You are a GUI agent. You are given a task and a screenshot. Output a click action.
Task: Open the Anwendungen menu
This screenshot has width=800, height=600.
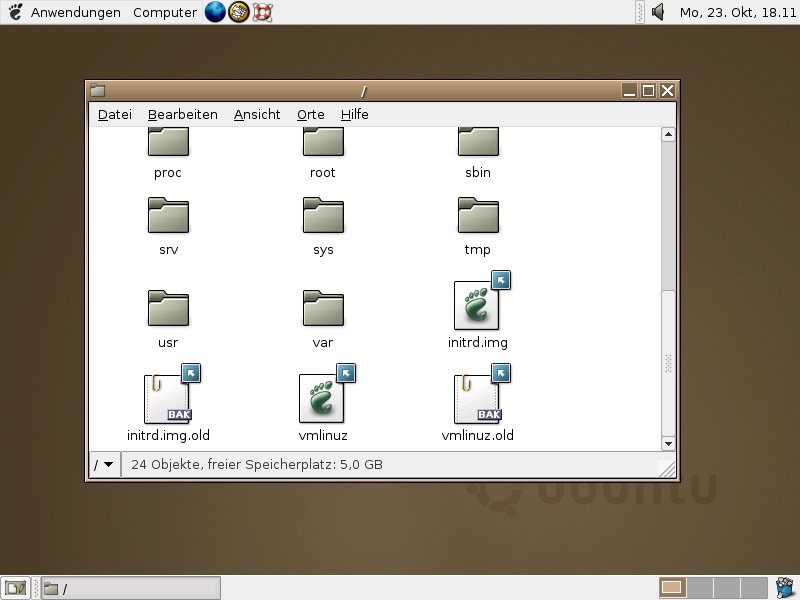click(x=75, y=12)
